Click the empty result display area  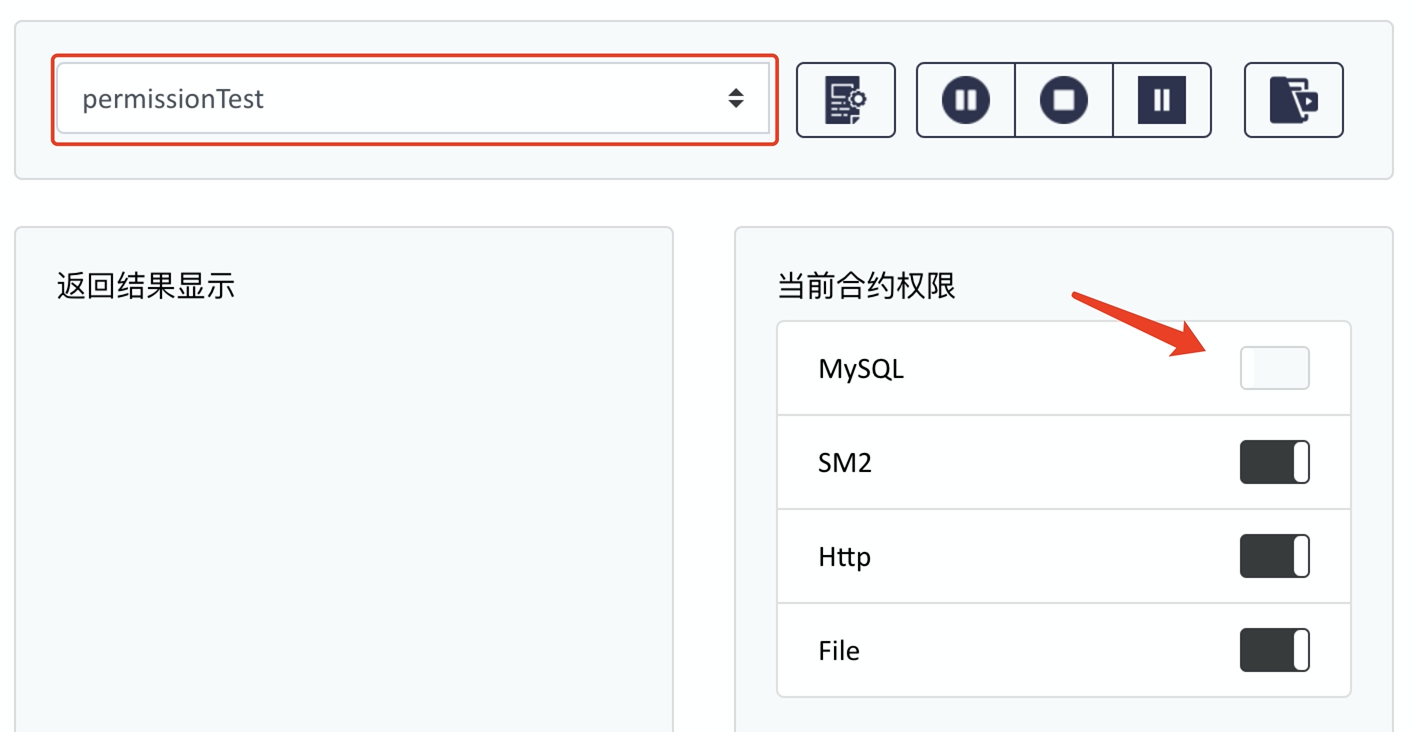point(343,500)
